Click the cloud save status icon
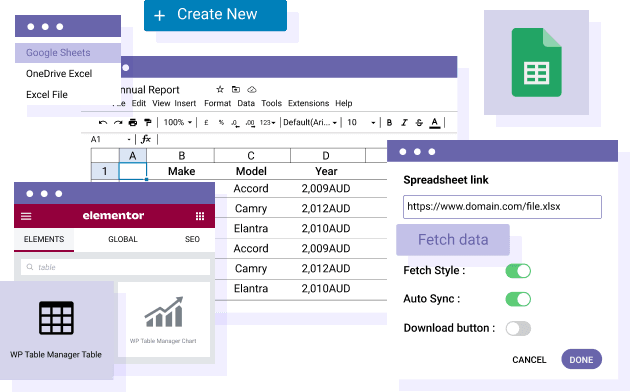630x392 pixels. (x=252, y=89)
